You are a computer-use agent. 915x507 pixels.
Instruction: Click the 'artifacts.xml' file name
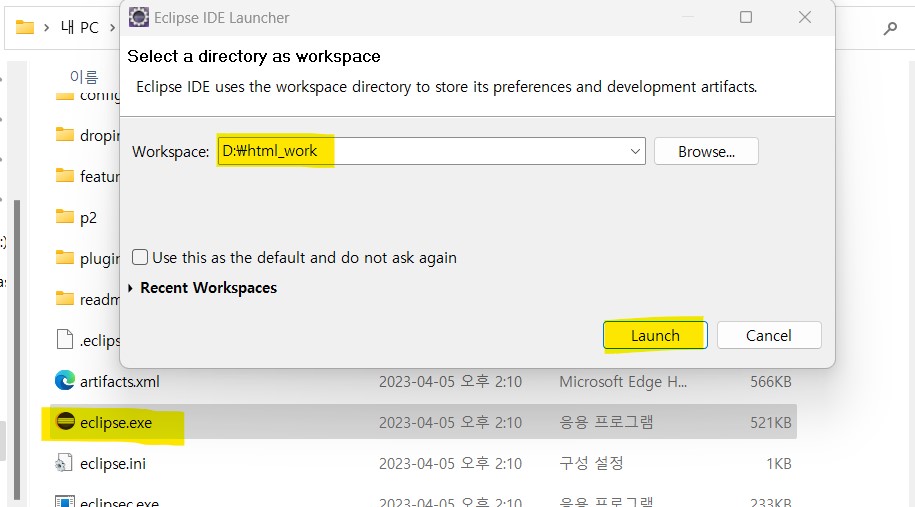pyautogui.click(x=120, y=382)
